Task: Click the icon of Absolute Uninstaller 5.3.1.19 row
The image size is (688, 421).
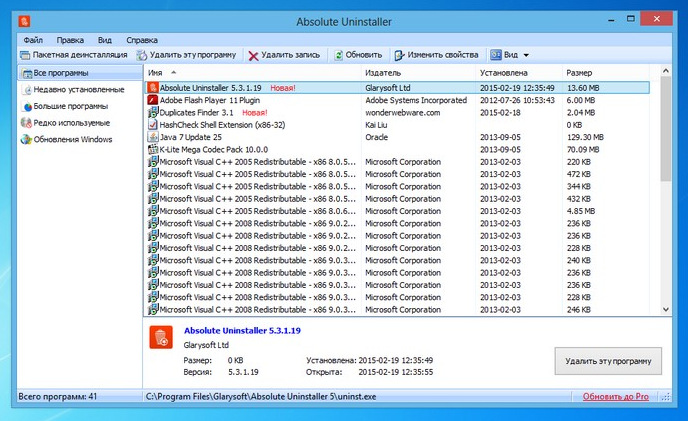Action: coord(153,87)
